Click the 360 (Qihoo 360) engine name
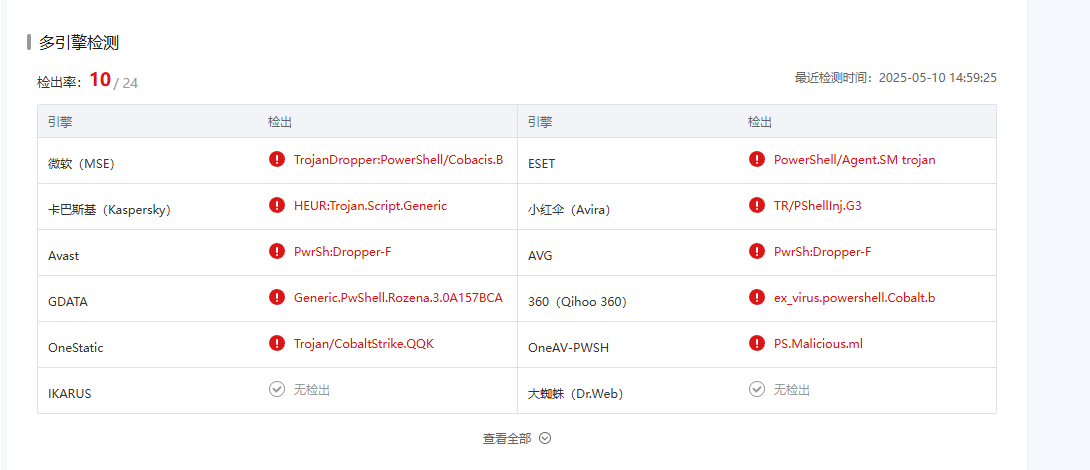Viewport: 1090px width, 470px height. click(577, 302)
